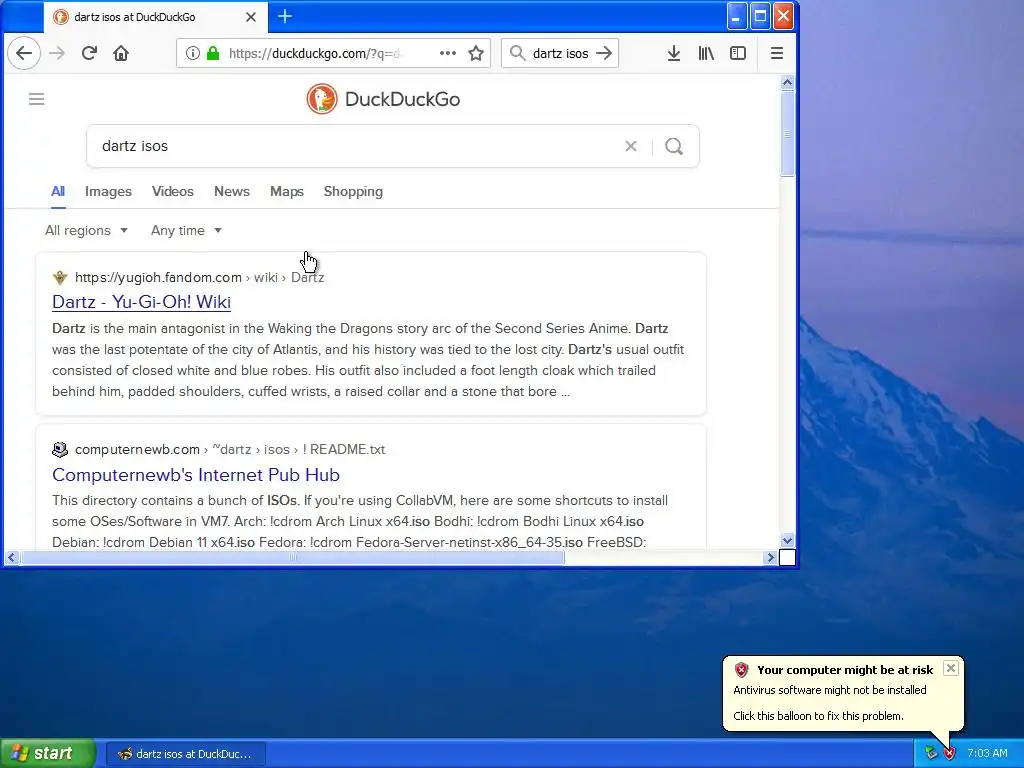Switch to Images results
Screen dimensions: 1024x768
pos(108,191)
